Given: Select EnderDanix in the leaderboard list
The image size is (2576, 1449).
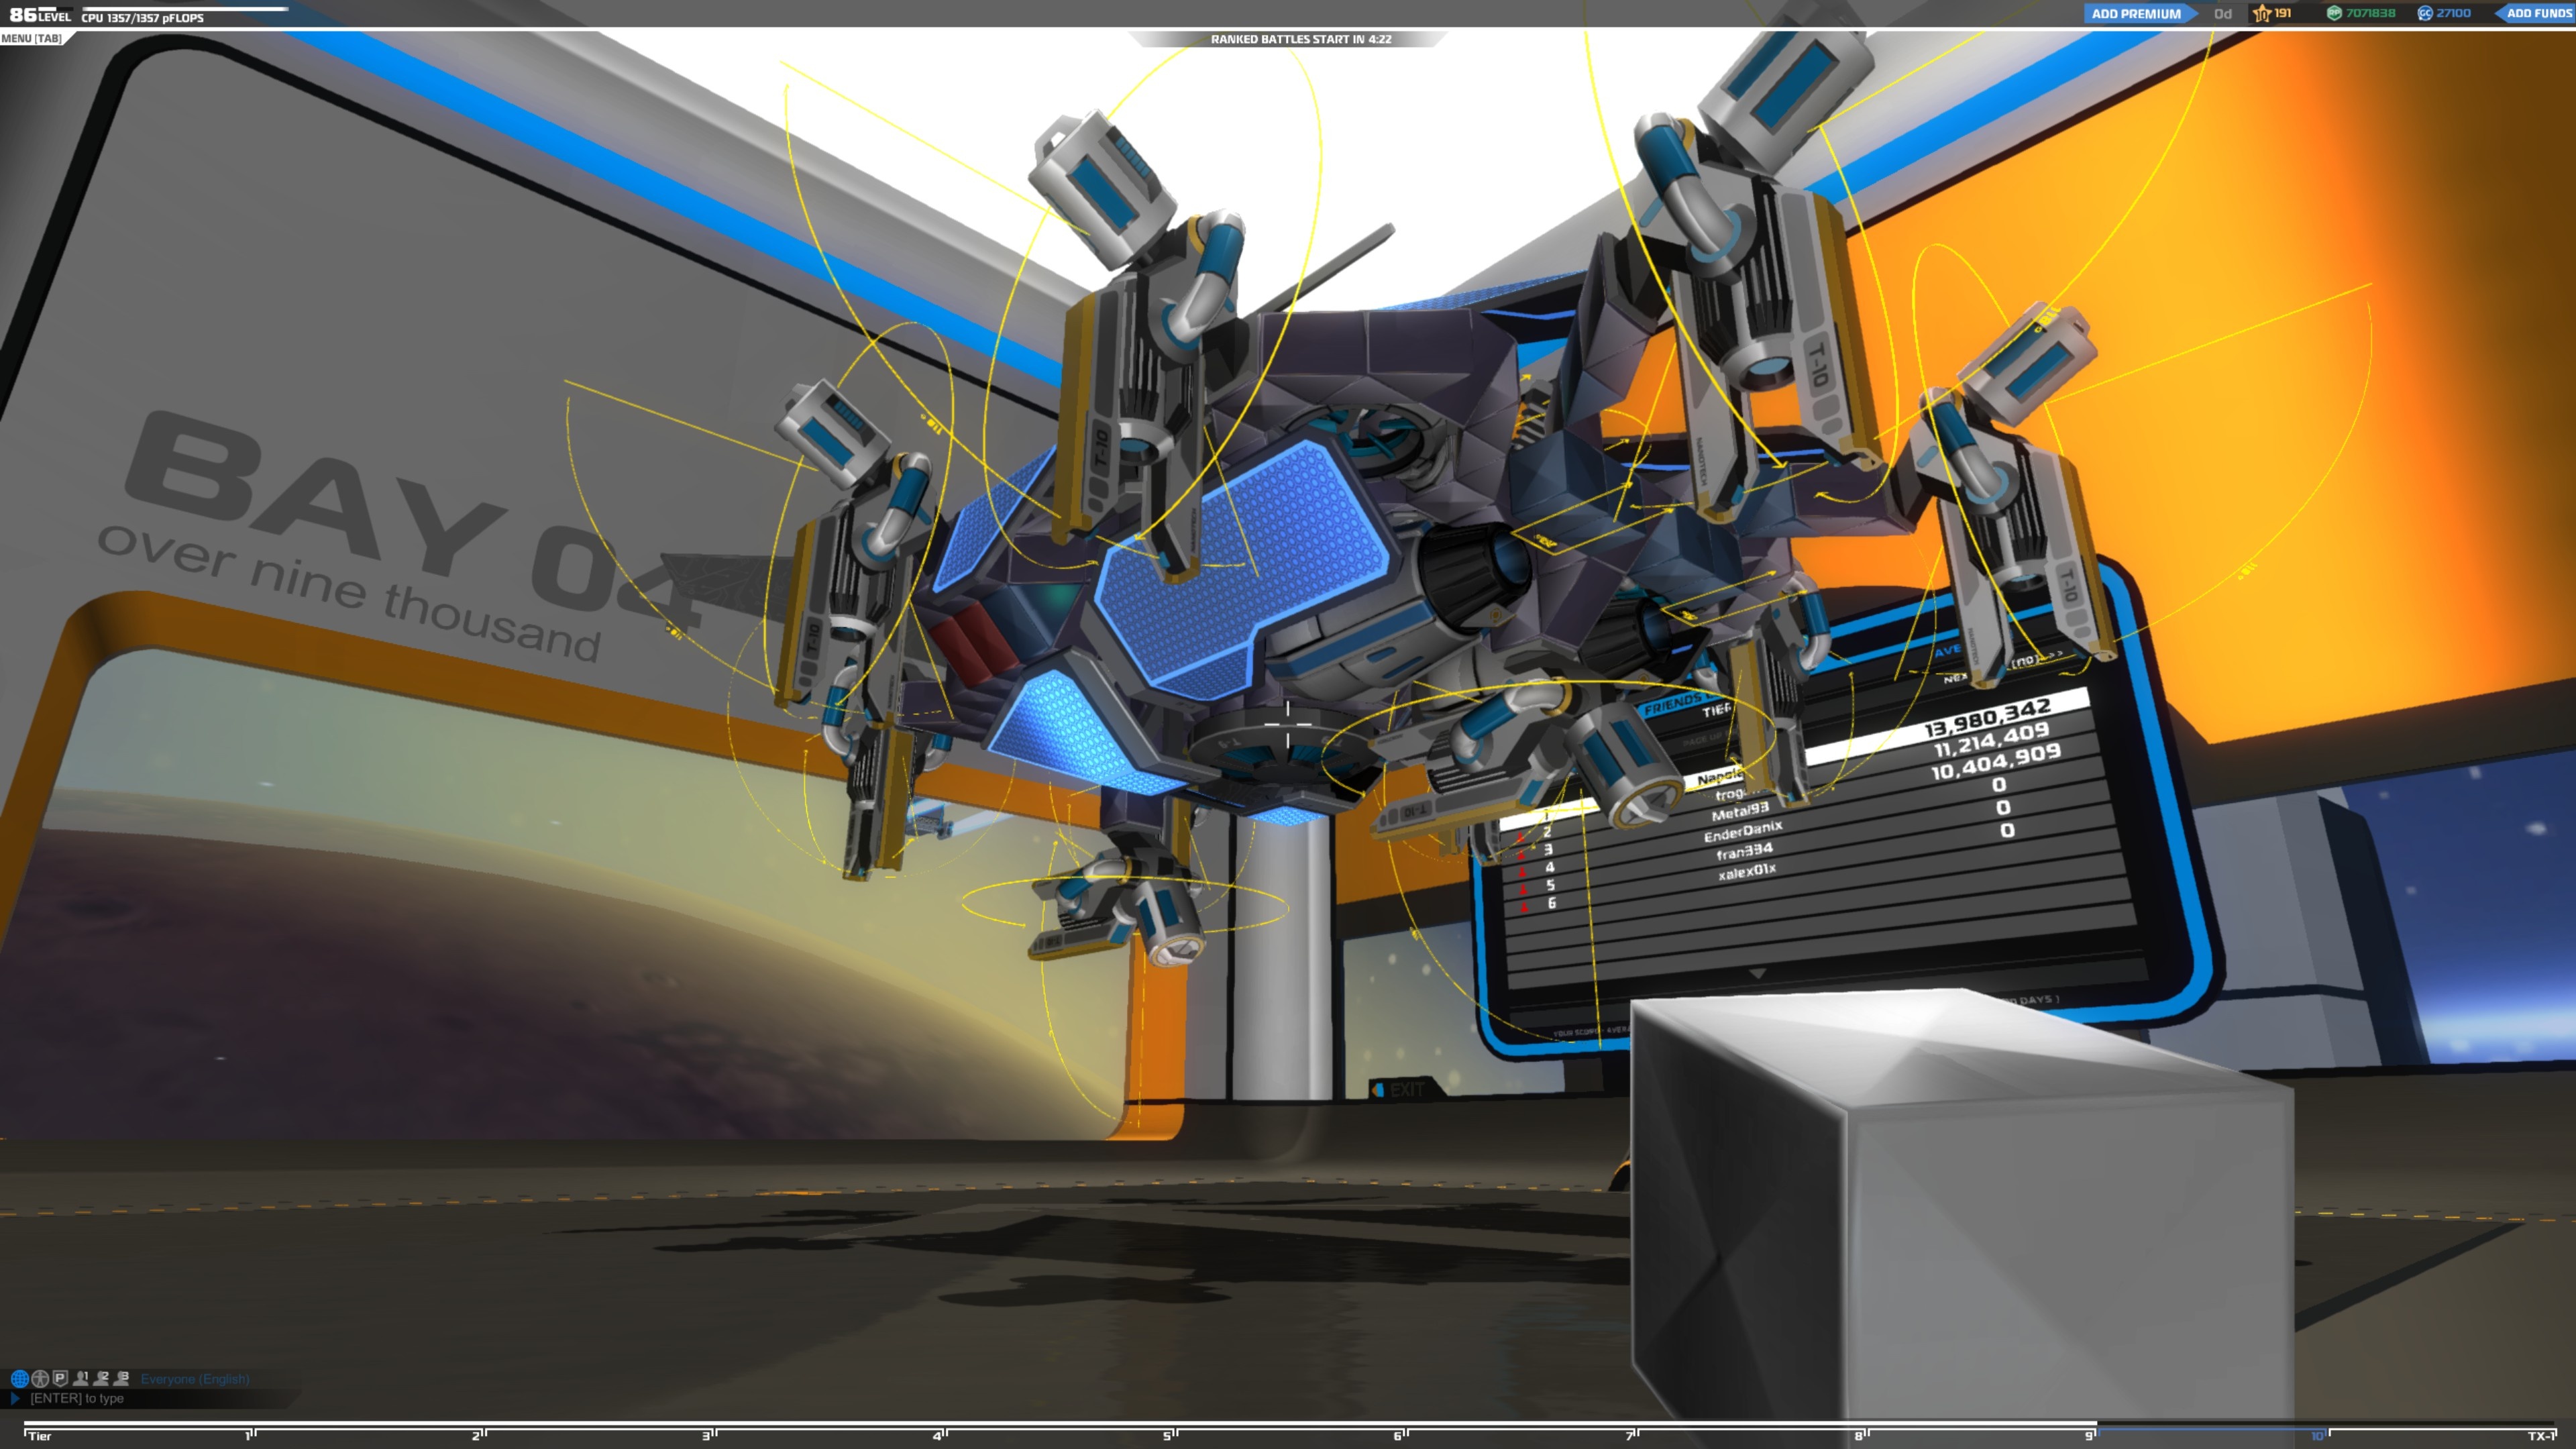Looking at the screenshot, I should pyautogui.click(x=1743, y=832).
